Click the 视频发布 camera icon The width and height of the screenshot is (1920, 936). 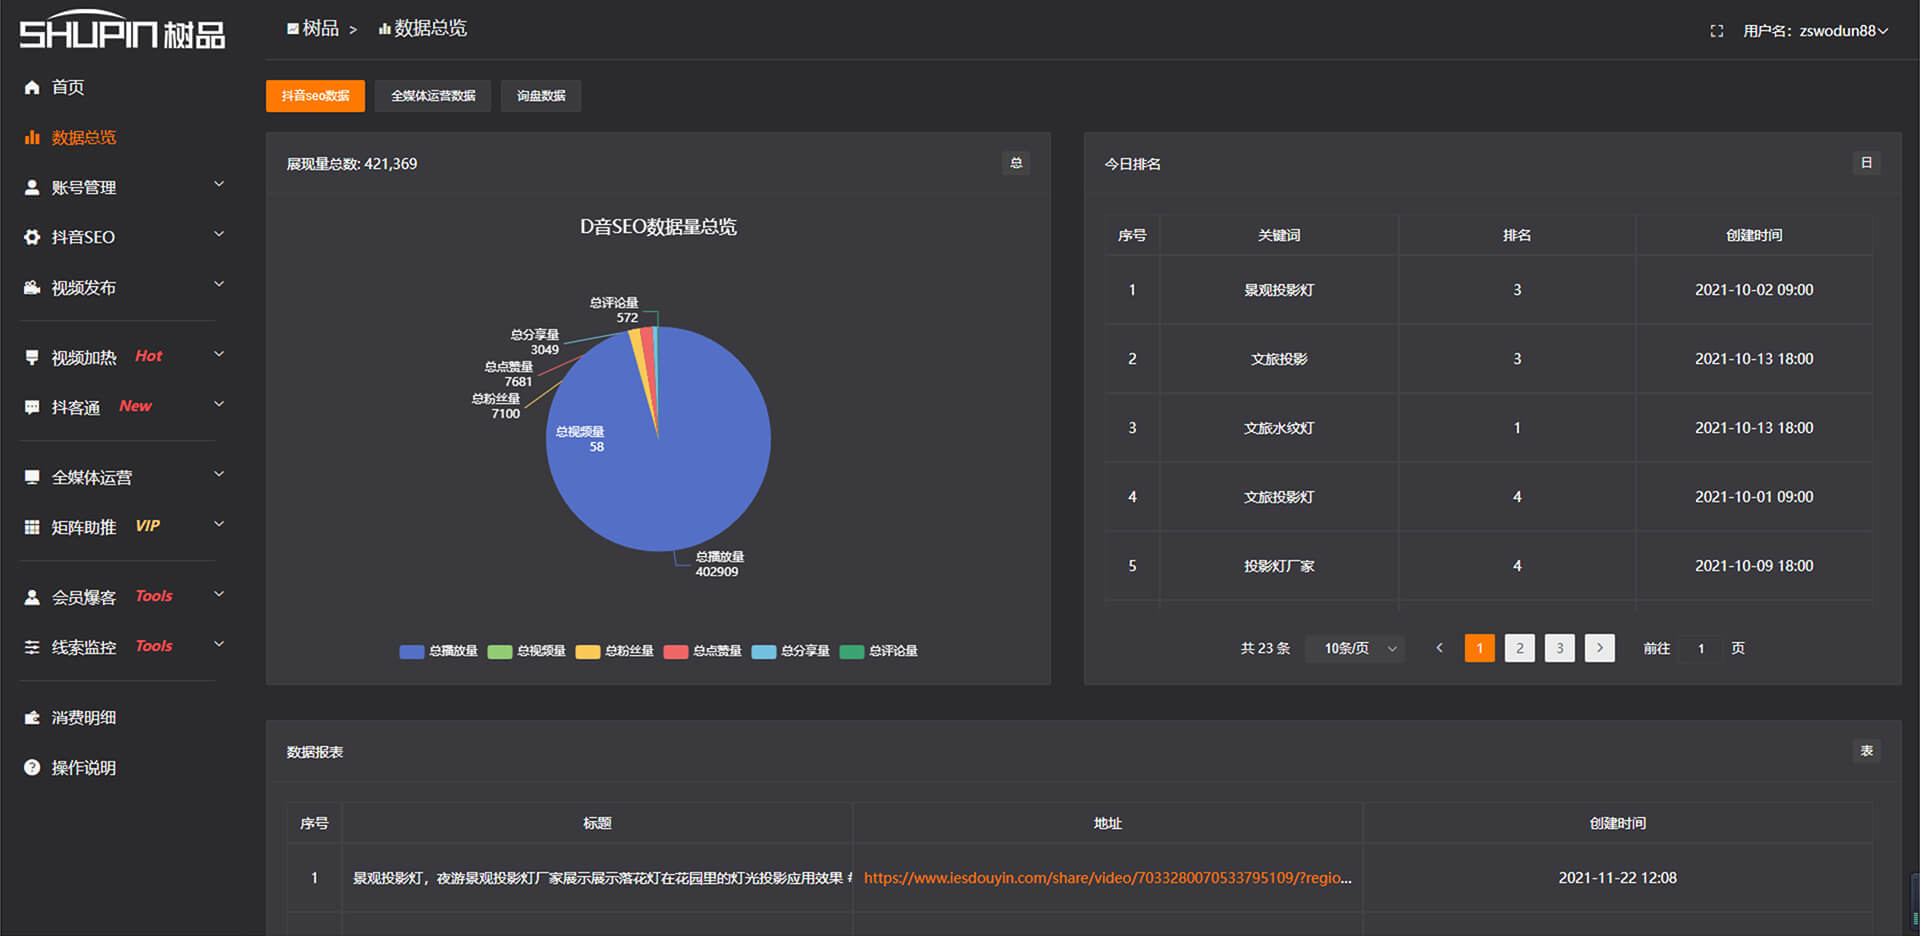click(x=32, y=288)
